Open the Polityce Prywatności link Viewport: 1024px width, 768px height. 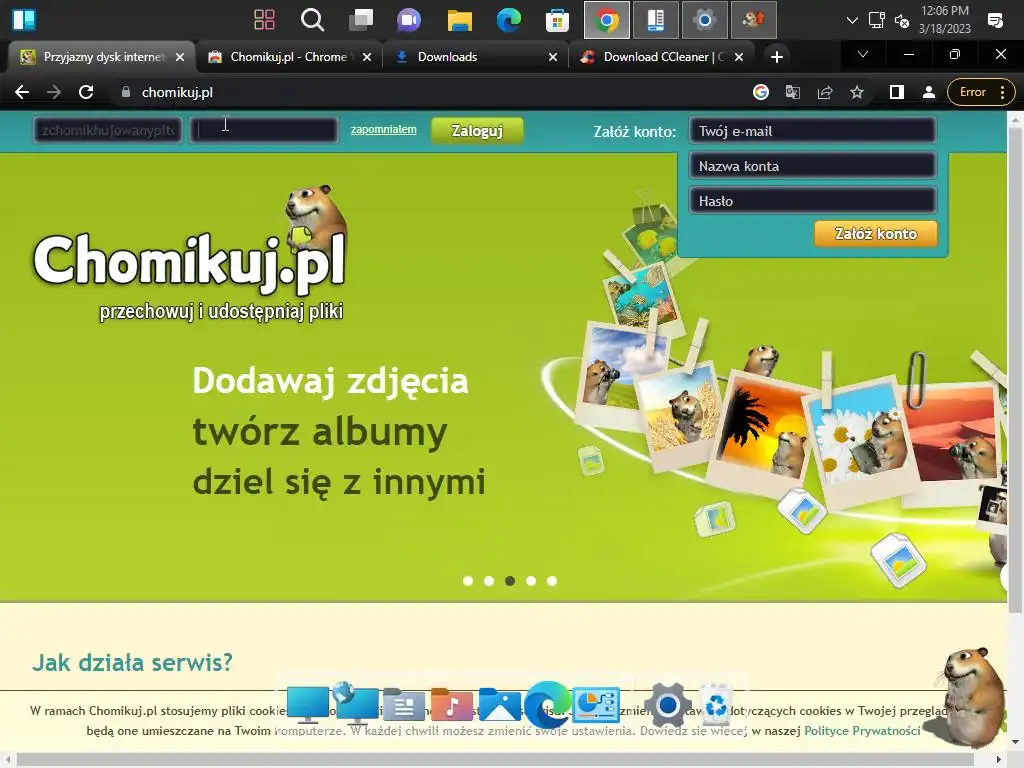(x=862, y=731)
